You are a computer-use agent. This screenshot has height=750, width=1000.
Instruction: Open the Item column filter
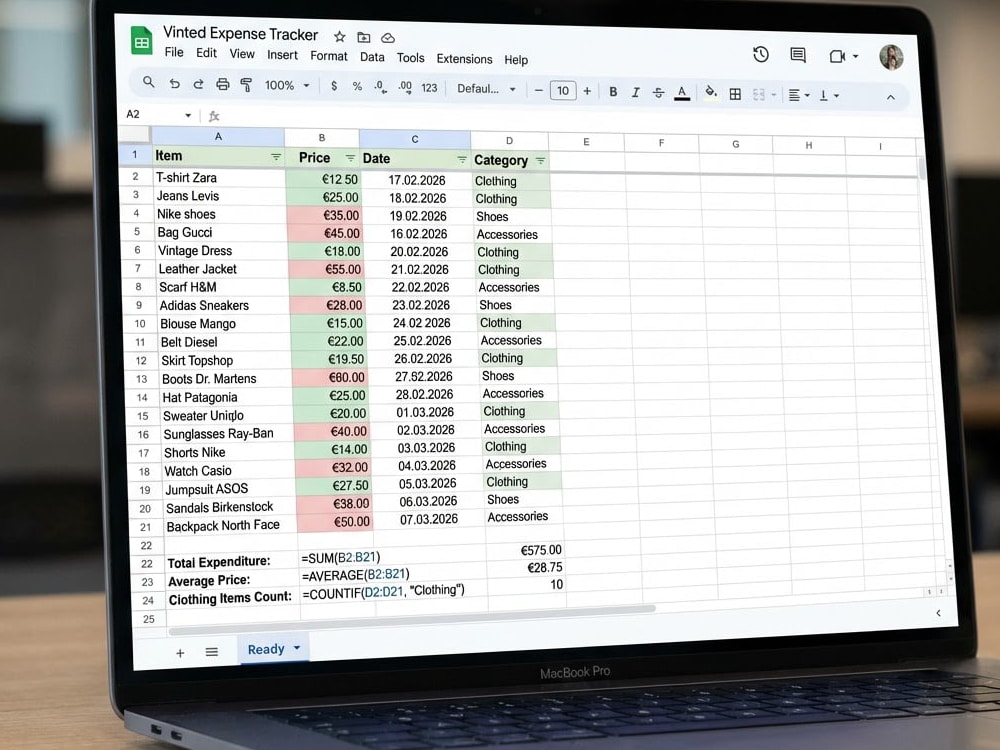[x=276, y=157]
